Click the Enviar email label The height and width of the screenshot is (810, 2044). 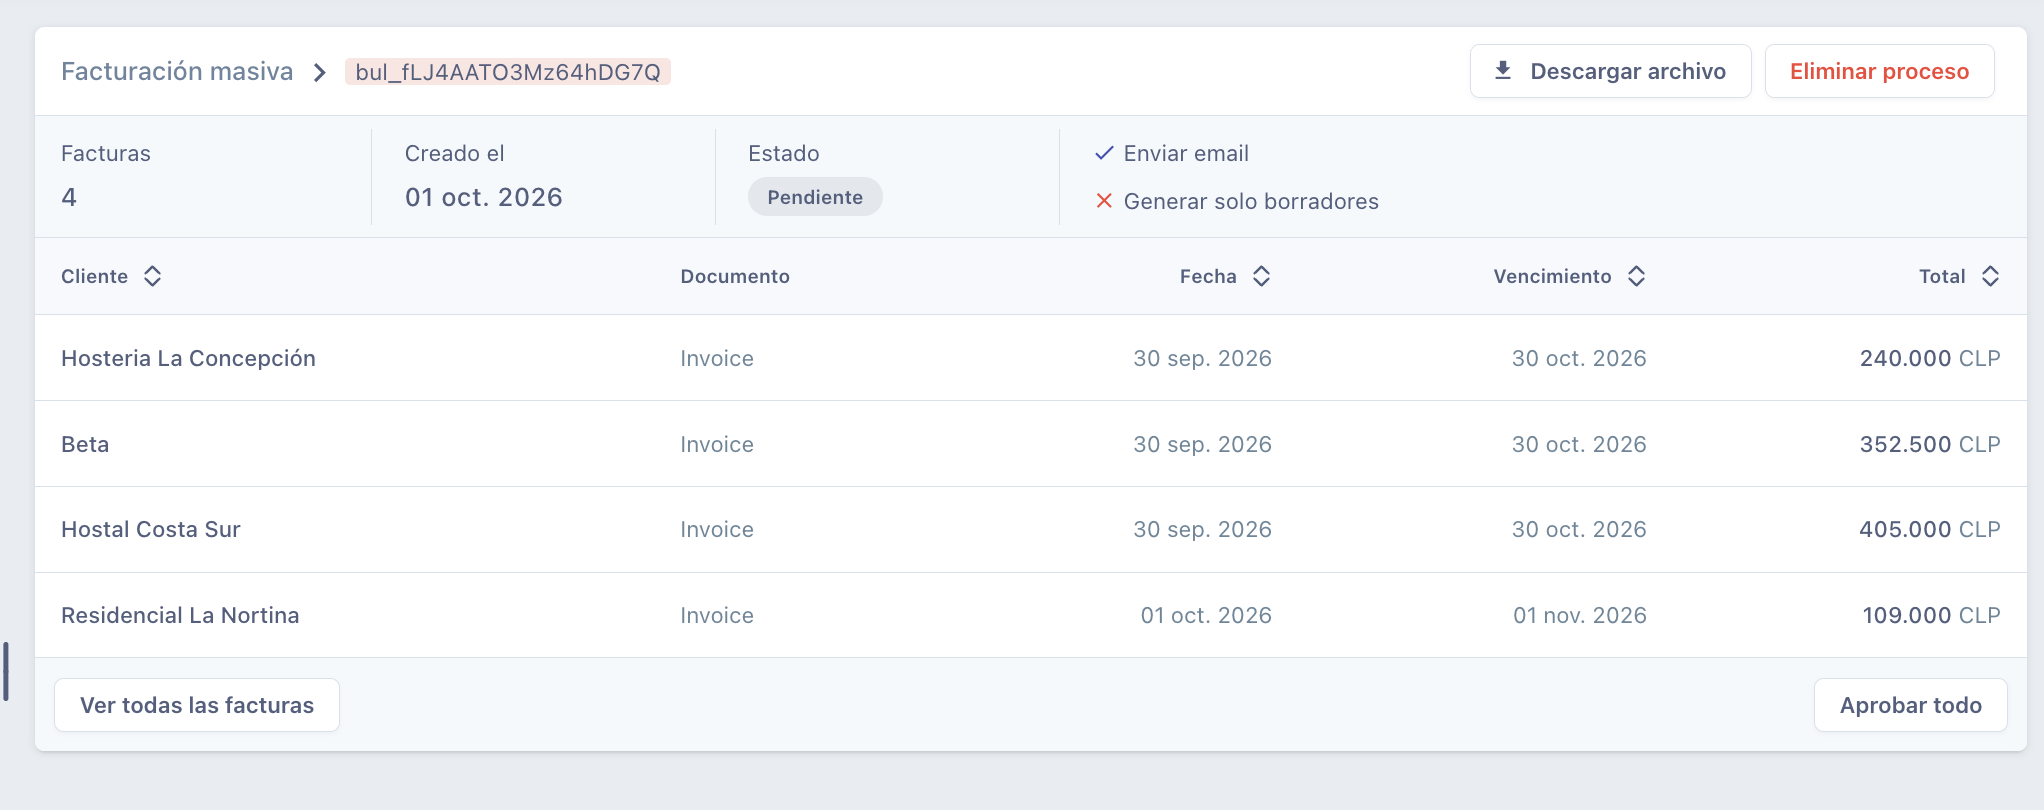click(1186, 153)
